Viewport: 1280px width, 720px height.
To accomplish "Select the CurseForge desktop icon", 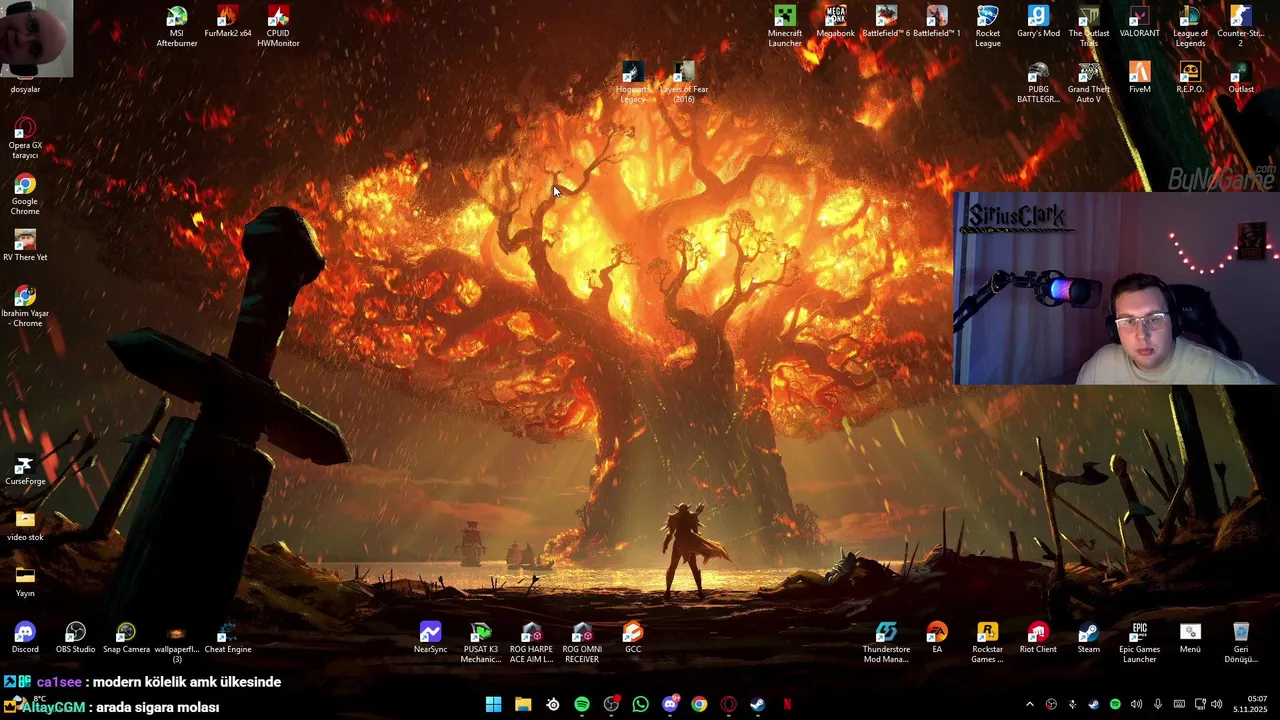I will click(25, 471).
